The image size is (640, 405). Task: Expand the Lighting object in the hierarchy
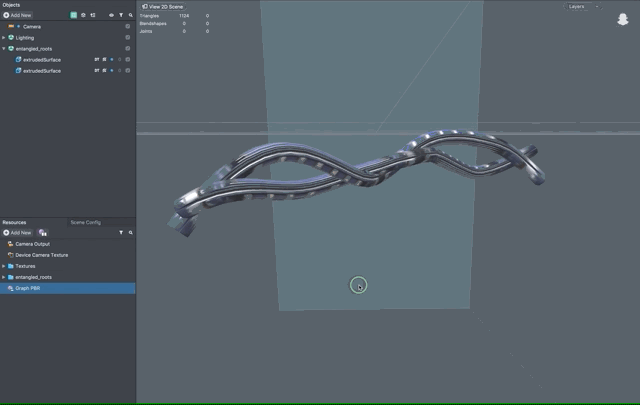pos(4,37)
